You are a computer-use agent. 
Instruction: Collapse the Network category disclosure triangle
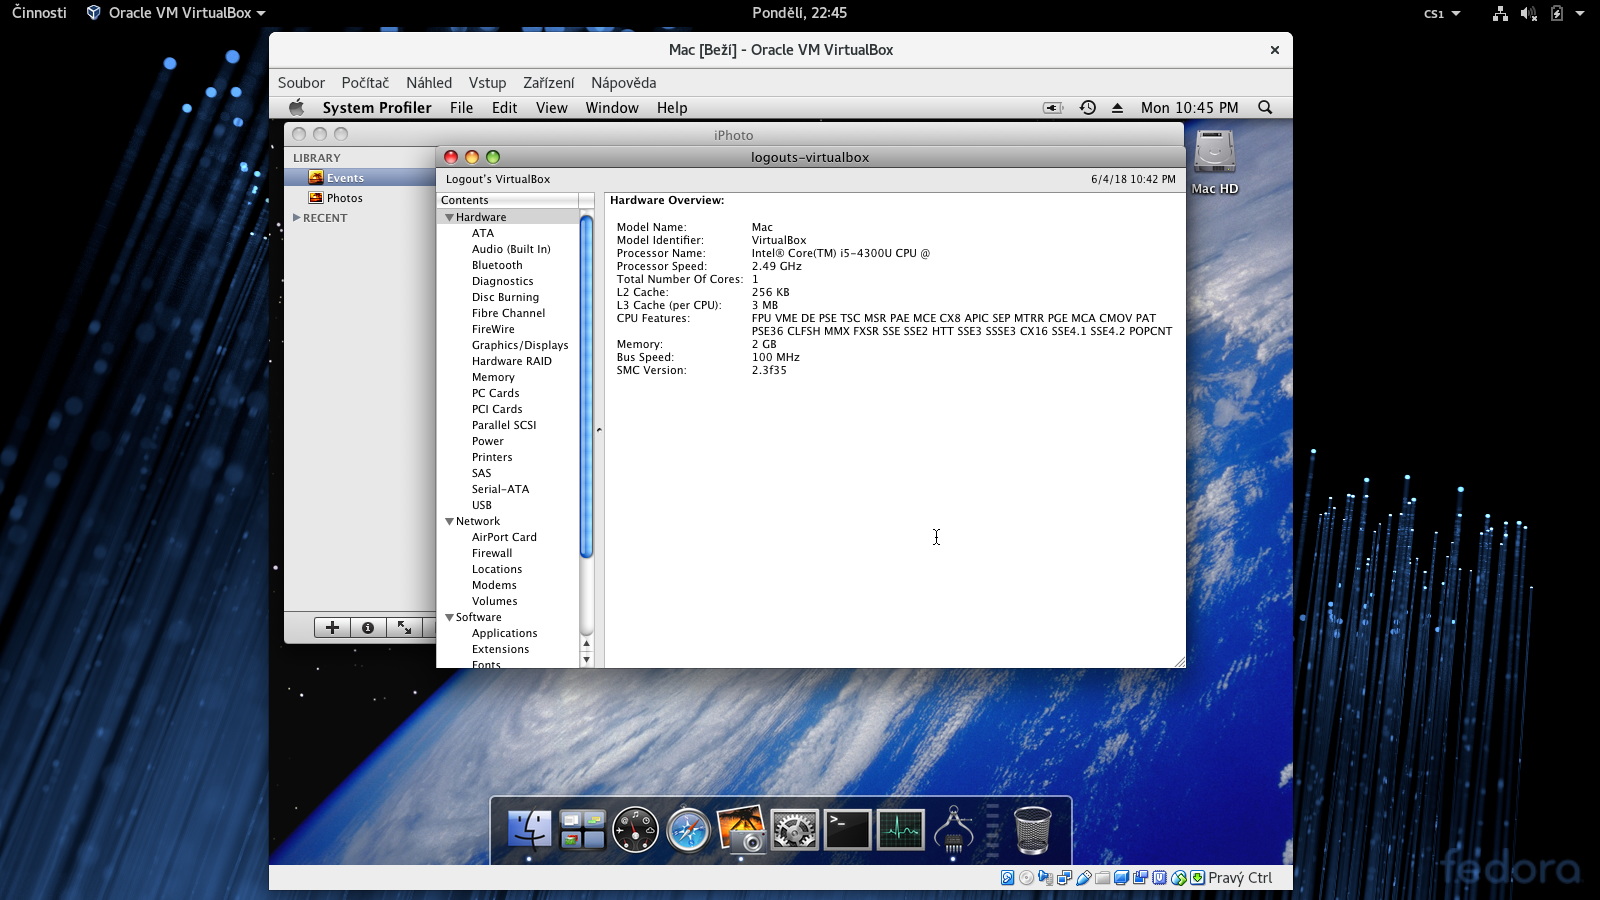click(449, 521)
